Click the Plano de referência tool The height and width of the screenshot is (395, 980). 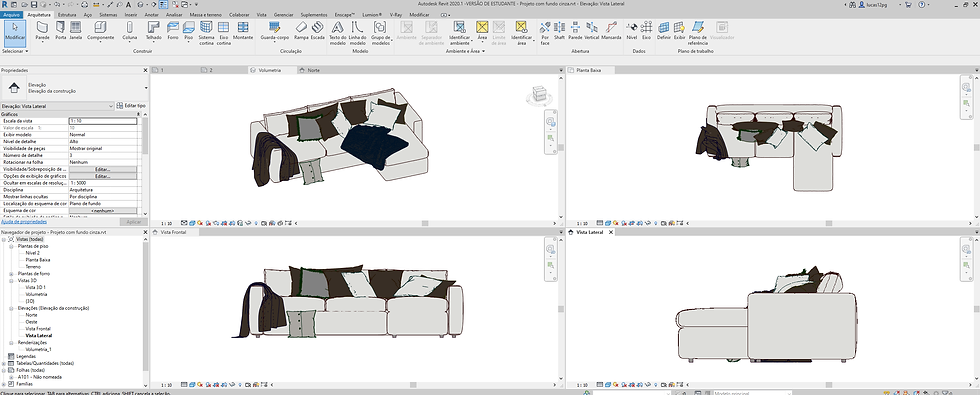[x=698, y=32]
